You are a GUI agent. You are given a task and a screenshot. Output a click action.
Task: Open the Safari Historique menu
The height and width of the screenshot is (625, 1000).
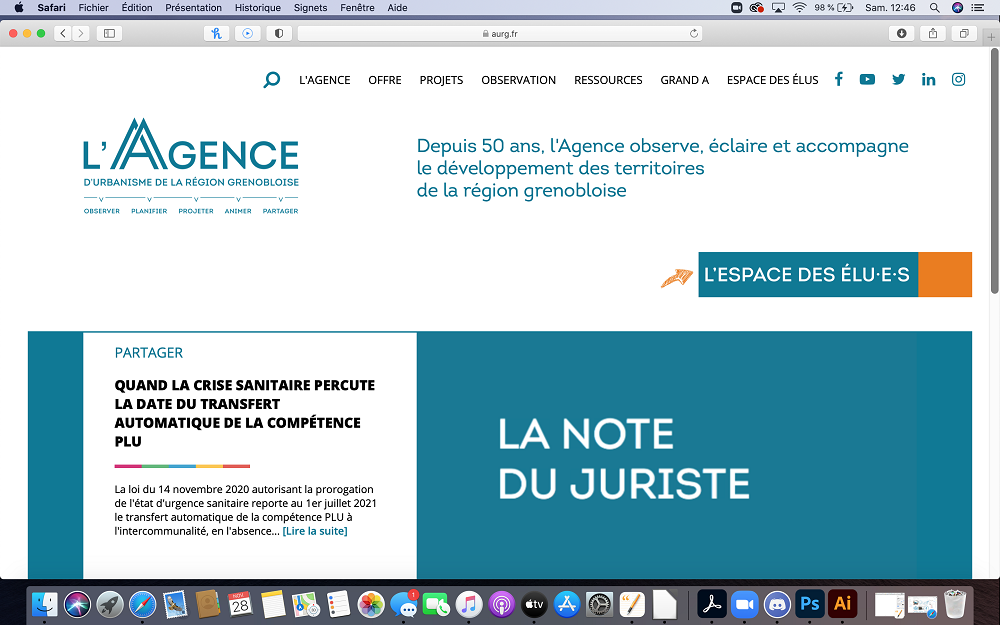tap(258, 8)
